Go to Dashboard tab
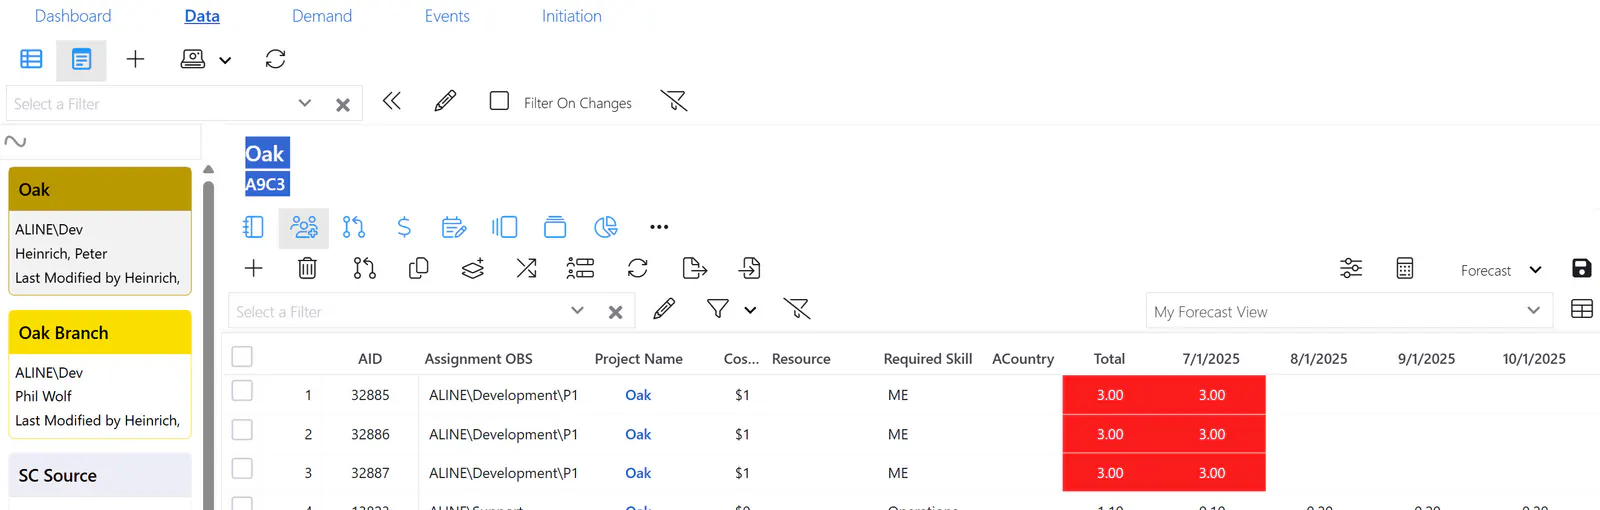Image resolution: width=1600 pixels, height=510 pixels. pos(73,16)
